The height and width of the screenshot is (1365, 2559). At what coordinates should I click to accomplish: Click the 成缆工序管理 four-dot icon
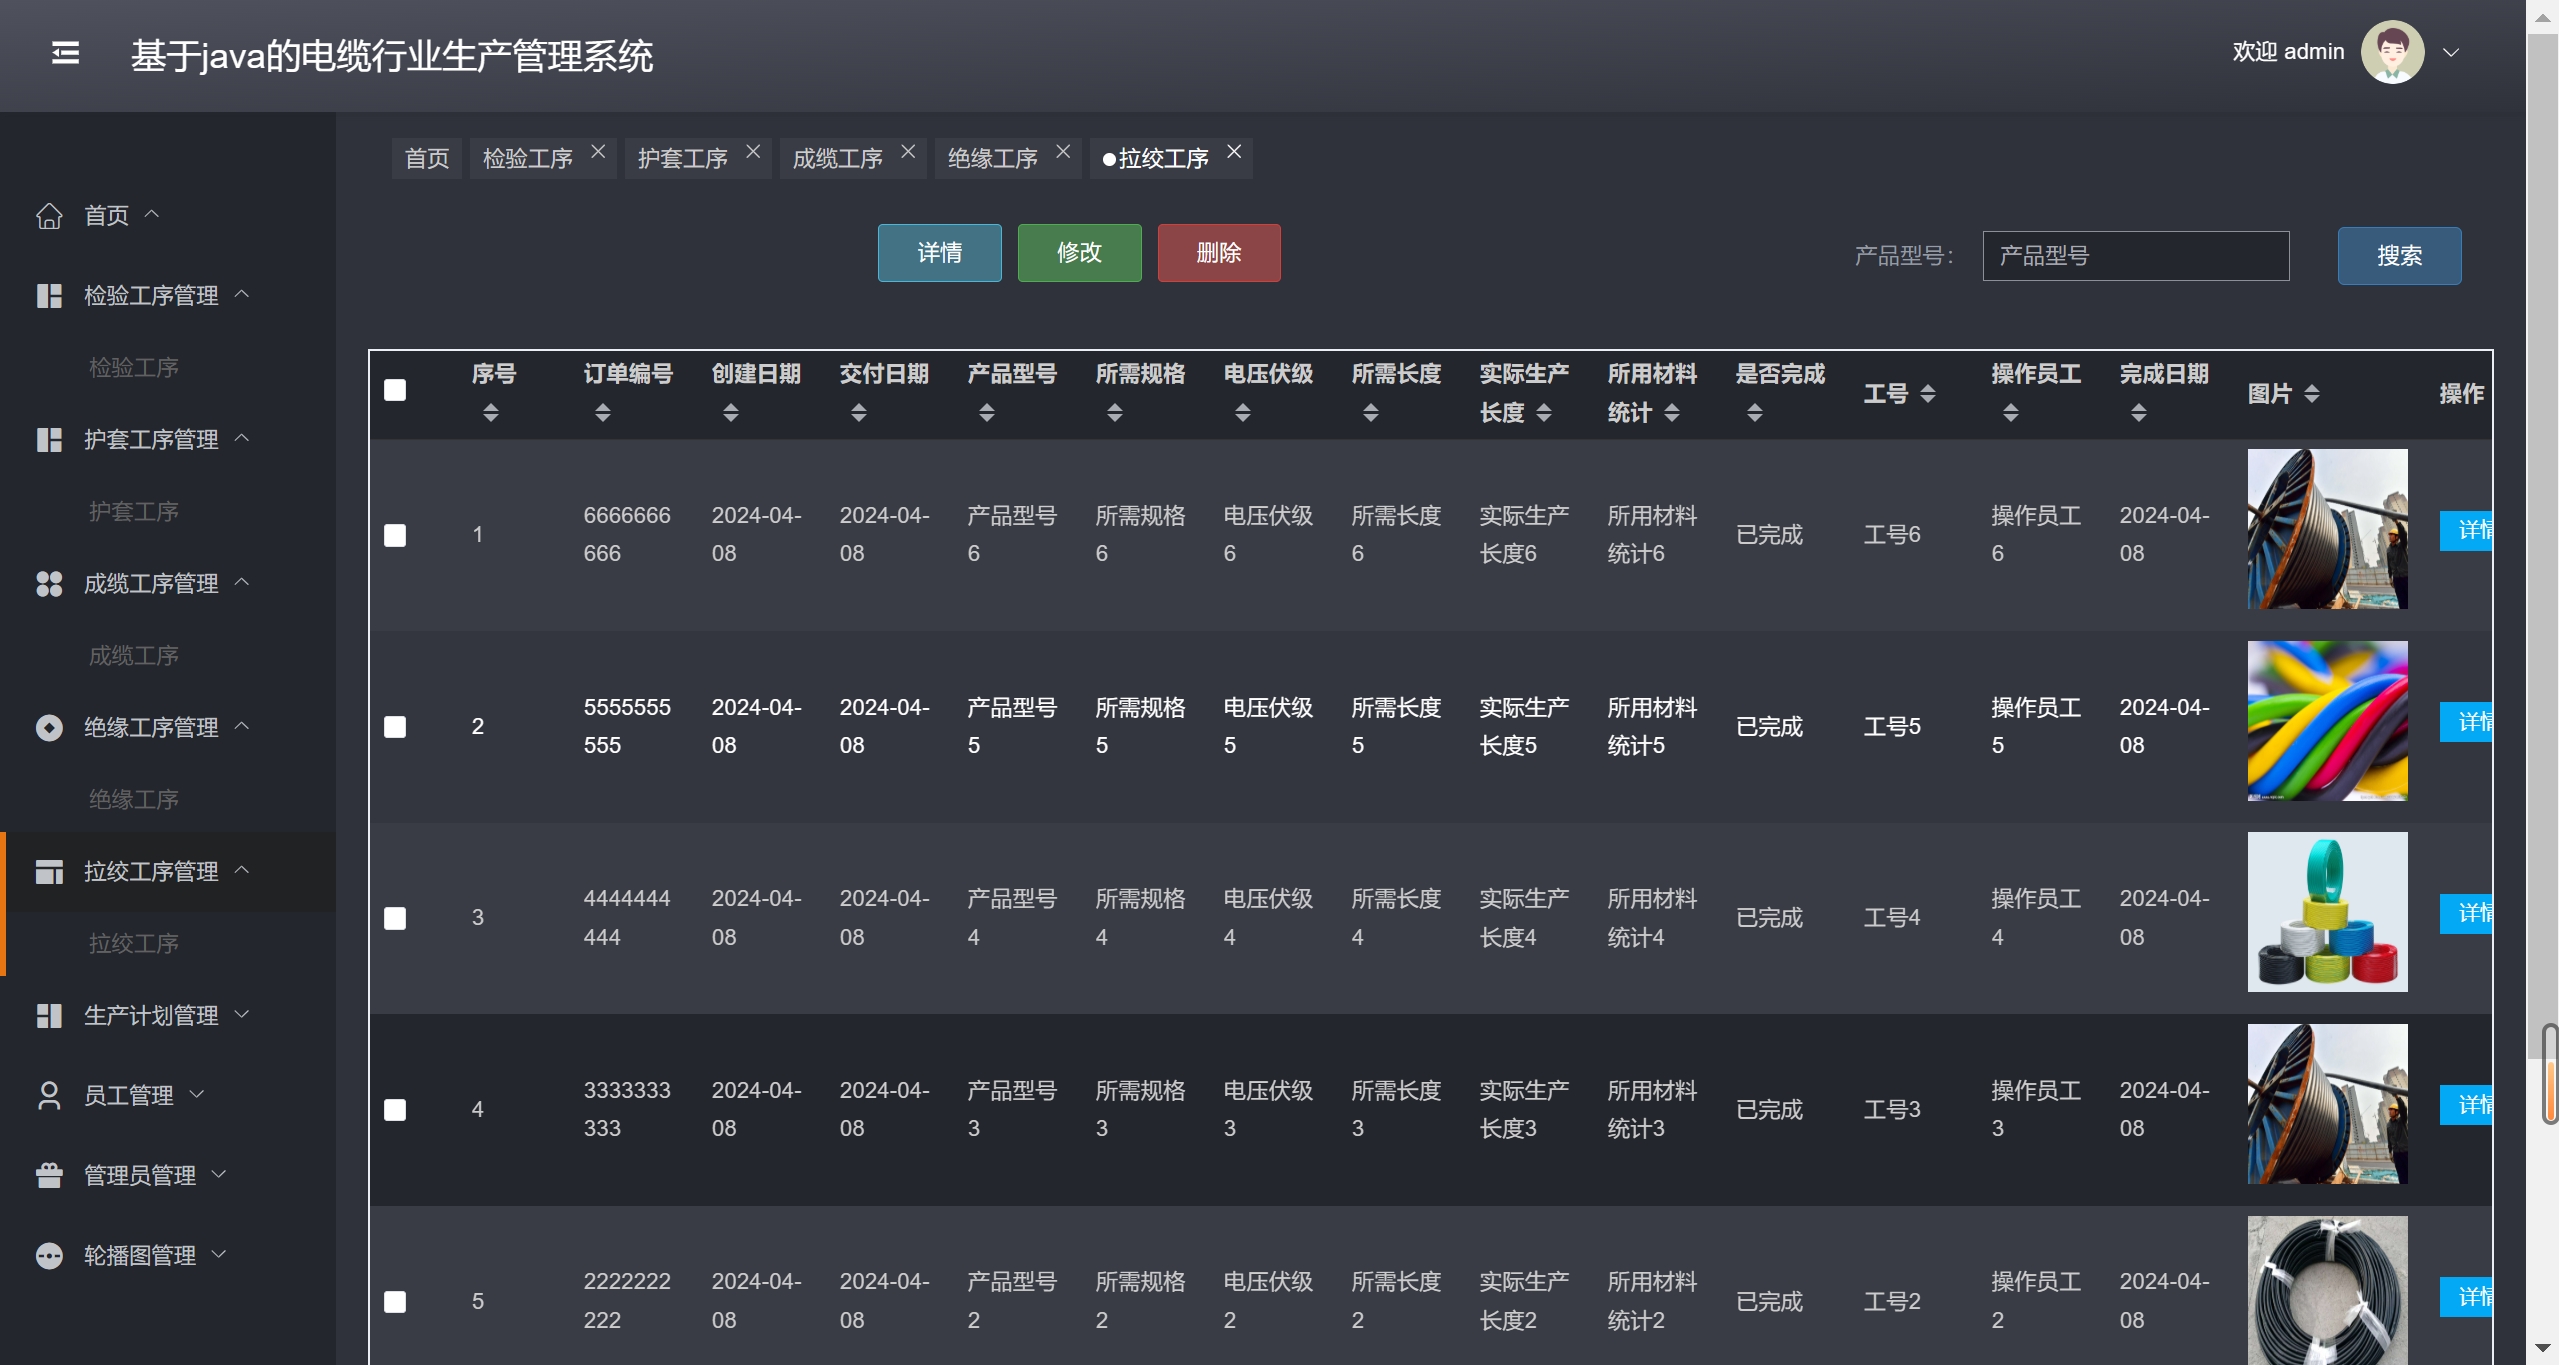[49, 584]
